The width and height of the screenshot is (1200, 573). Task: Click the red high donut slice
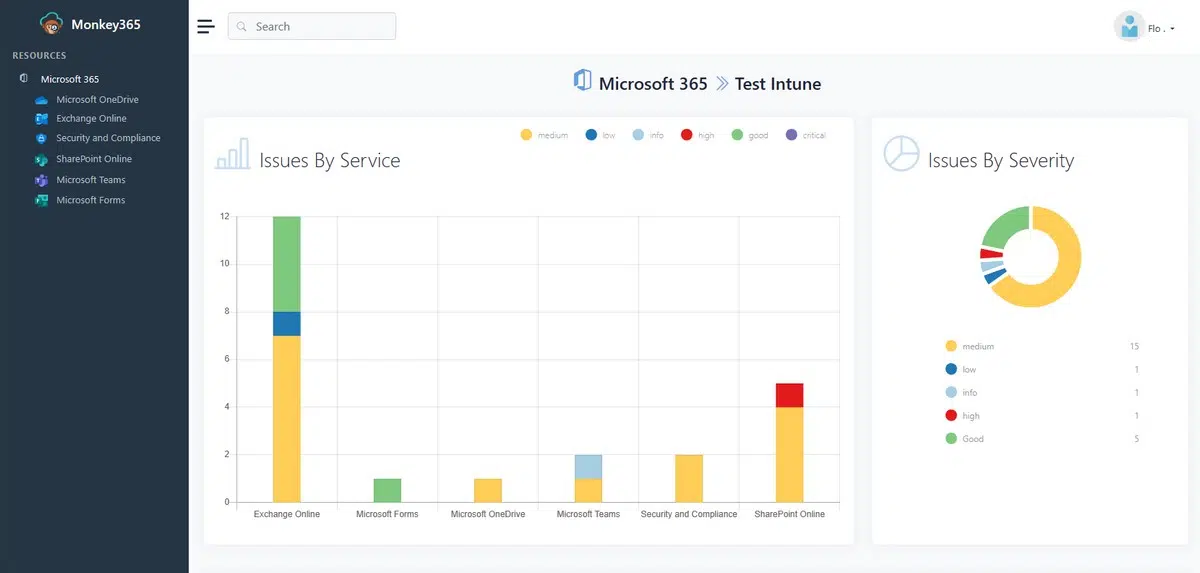click(990, 253)
